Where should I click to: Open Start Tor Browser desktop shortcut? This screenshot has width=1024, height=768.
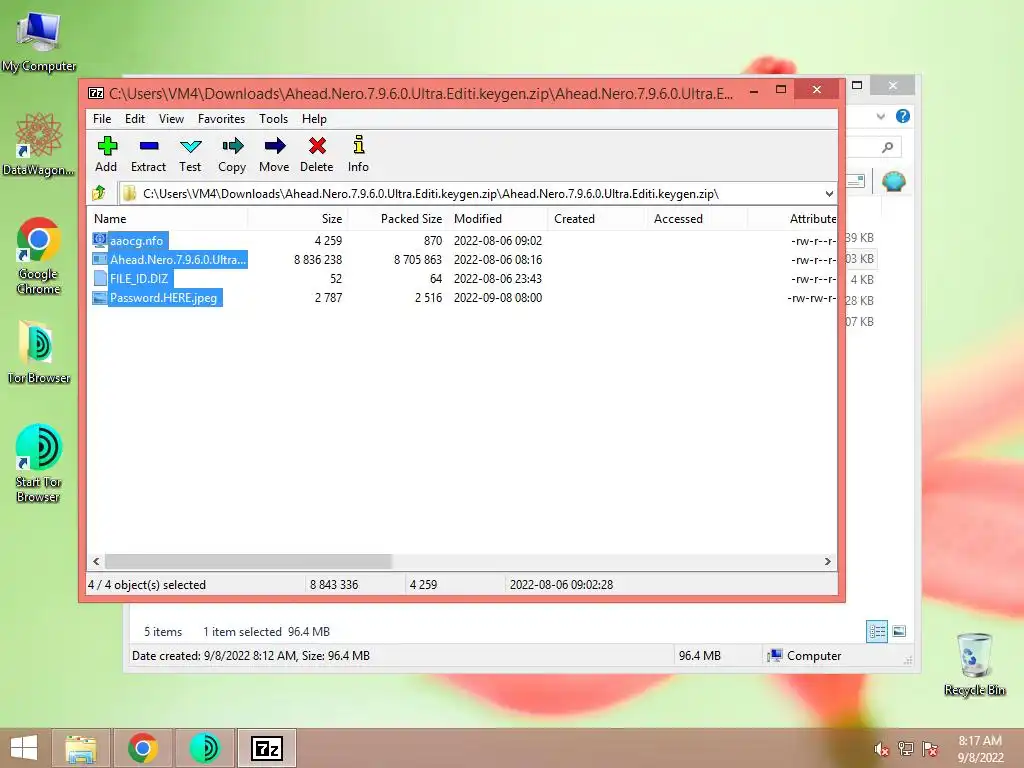coord(39,463)
